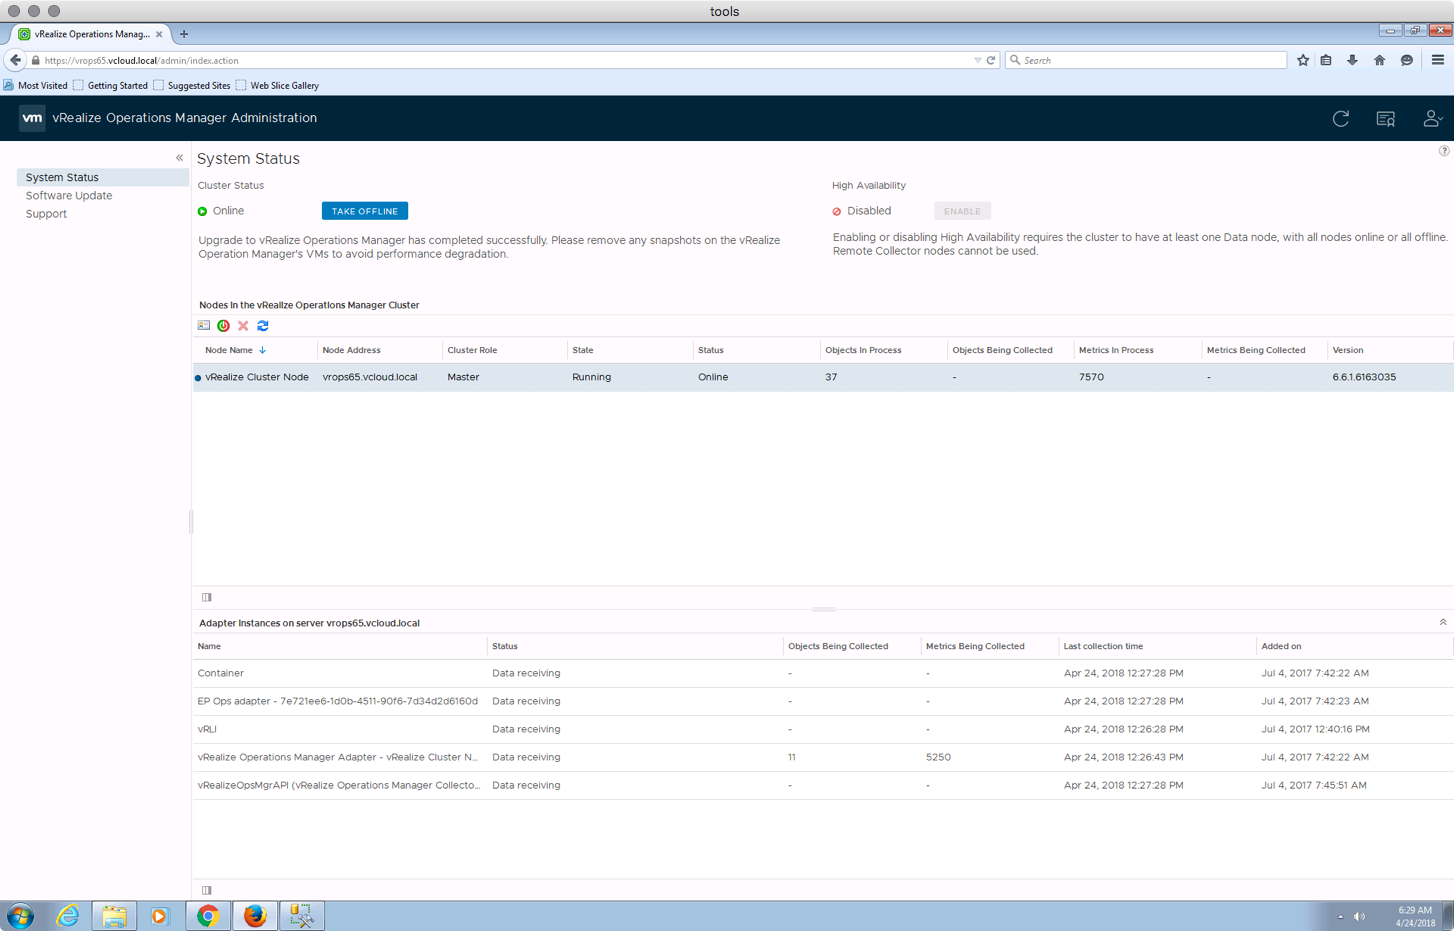
Task: Open Suggested Sites bookmark
Action: pos(192,86)
